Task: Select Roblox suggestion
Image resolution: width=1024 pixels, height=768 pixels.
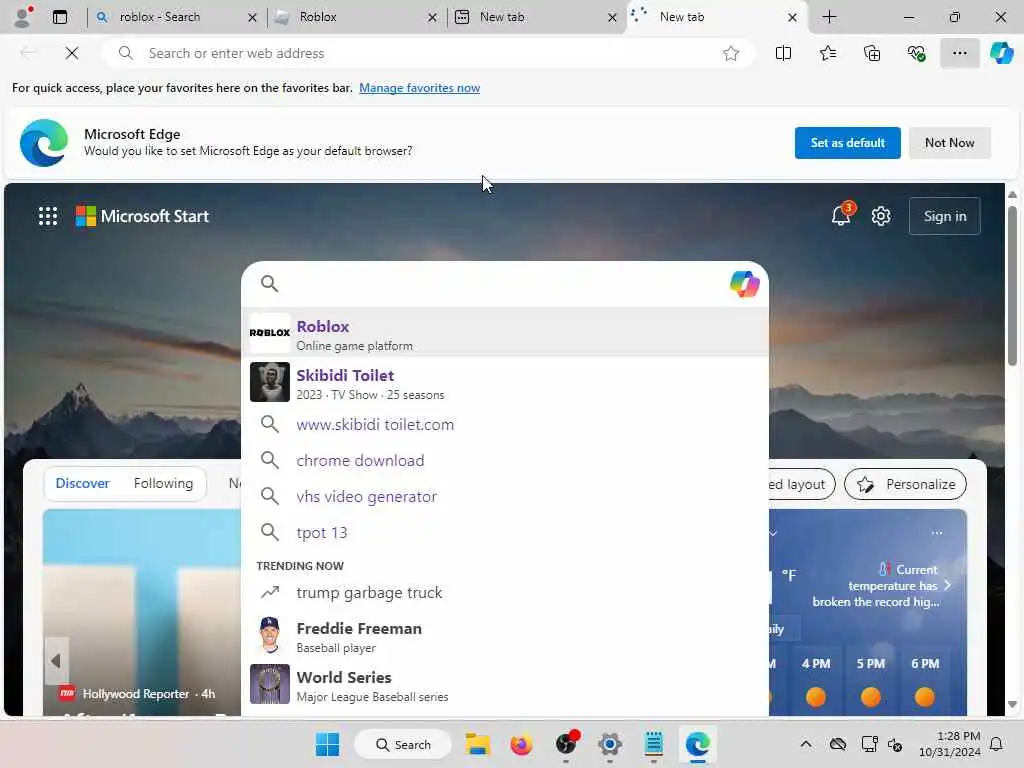Action: [x=505, y=332]
